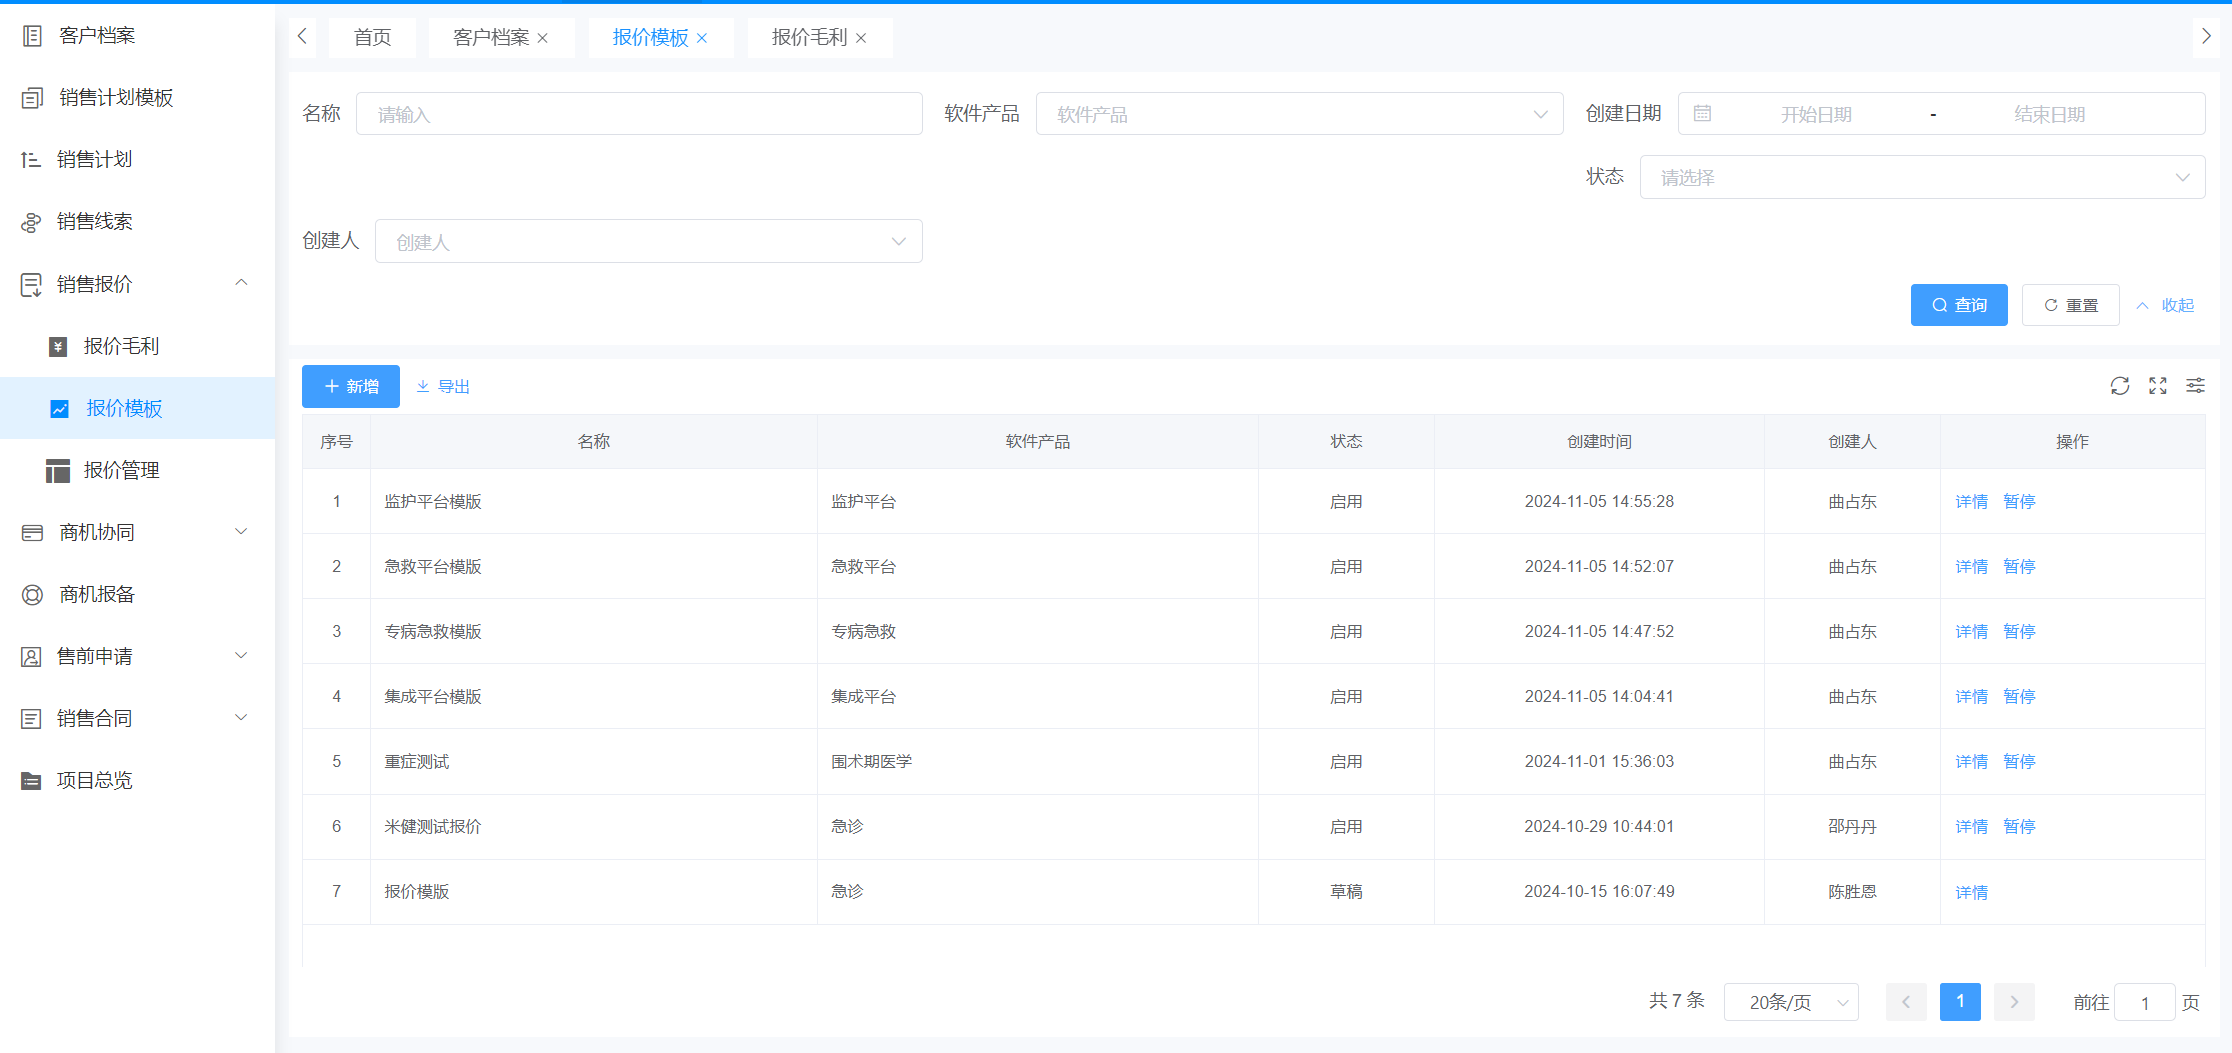Open the 状态 dropdown filter

click(1921, 177)
